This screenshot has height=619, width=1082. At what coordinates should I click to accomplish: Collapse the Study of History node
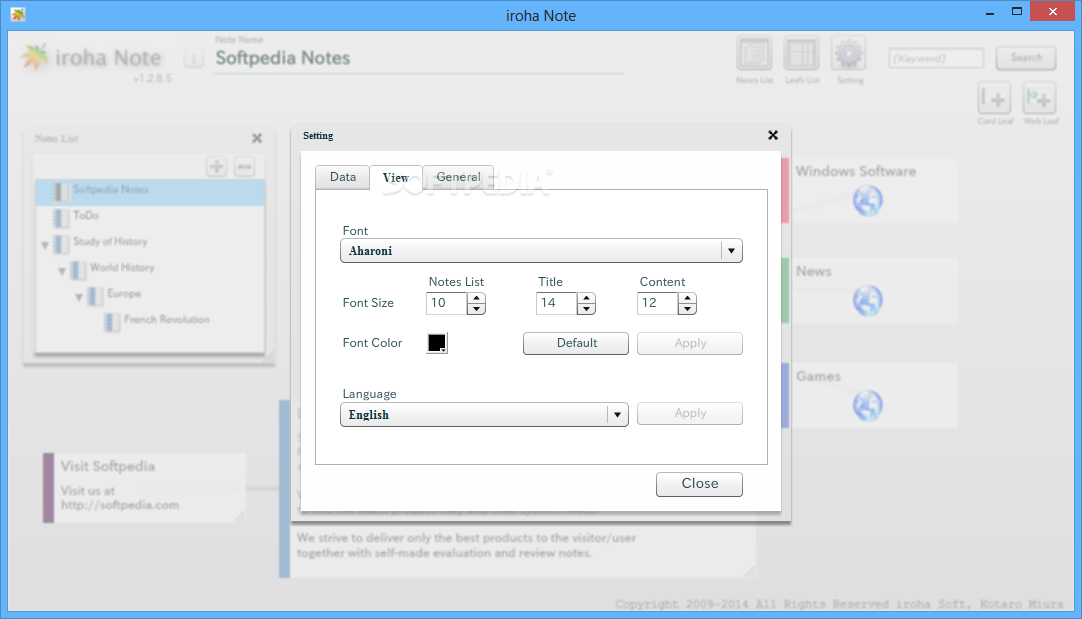[45, 245]
